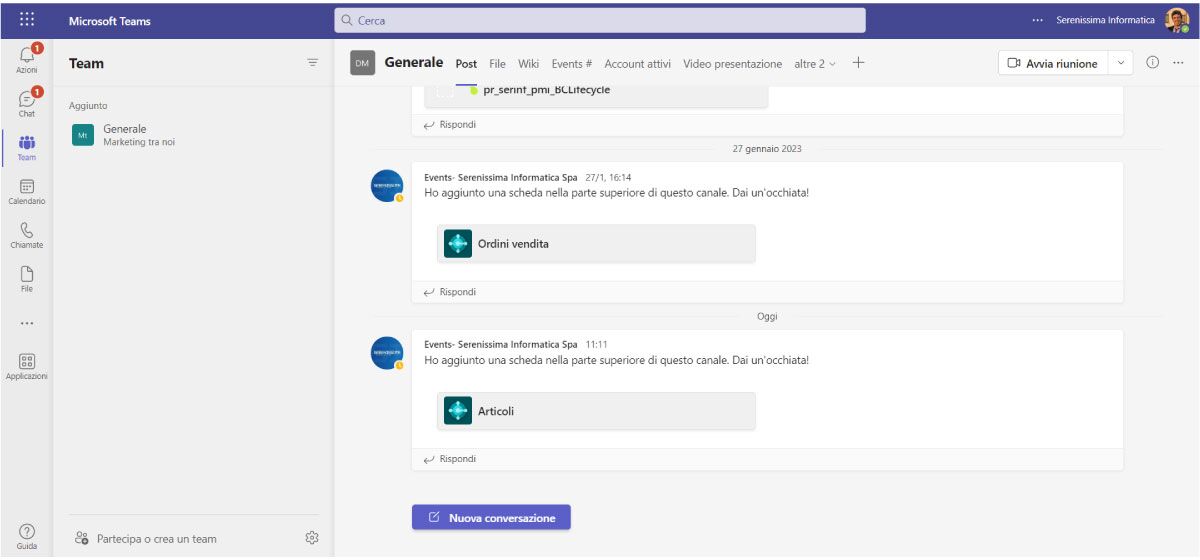Image resolution: width=1200 pixels, height=560 pixels.
Task: Switch to the Post tab
Action: point(466,64)
